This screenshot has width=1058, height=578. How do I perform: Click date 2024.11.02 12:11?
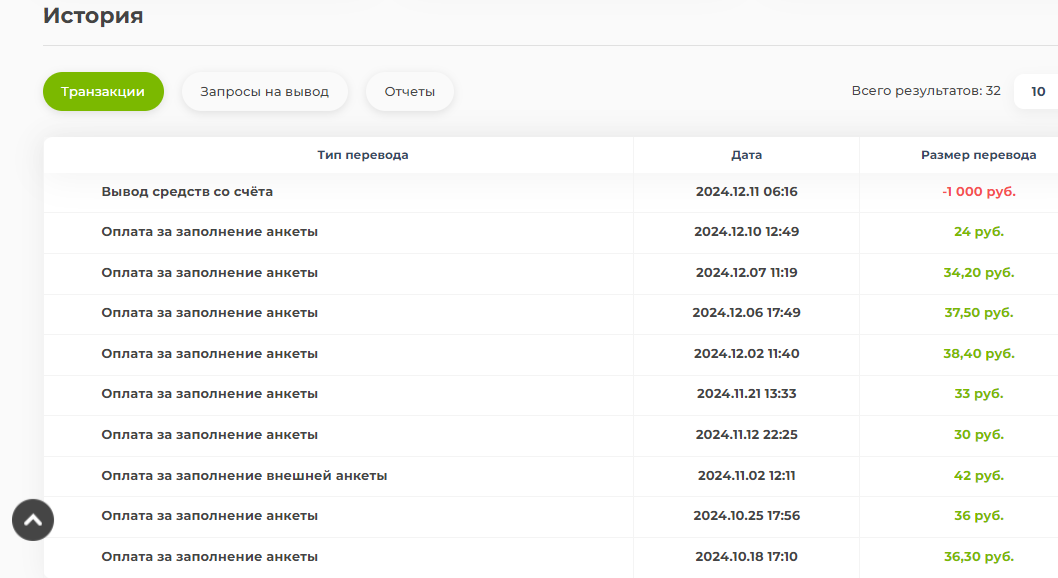(746, 475)
